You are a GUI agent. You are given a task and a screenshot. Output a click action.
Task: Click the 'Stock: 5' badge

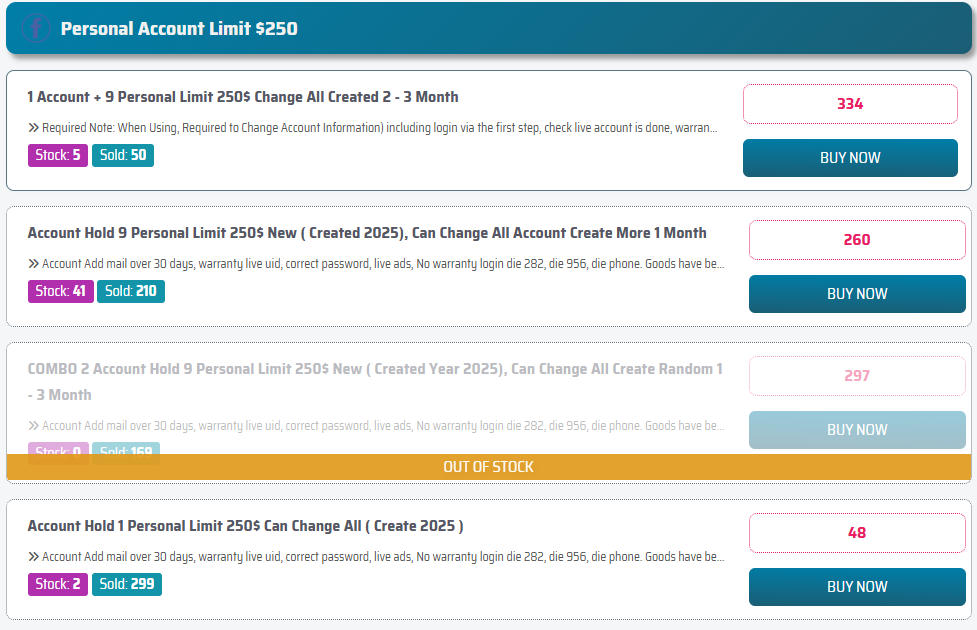[58, 156]
